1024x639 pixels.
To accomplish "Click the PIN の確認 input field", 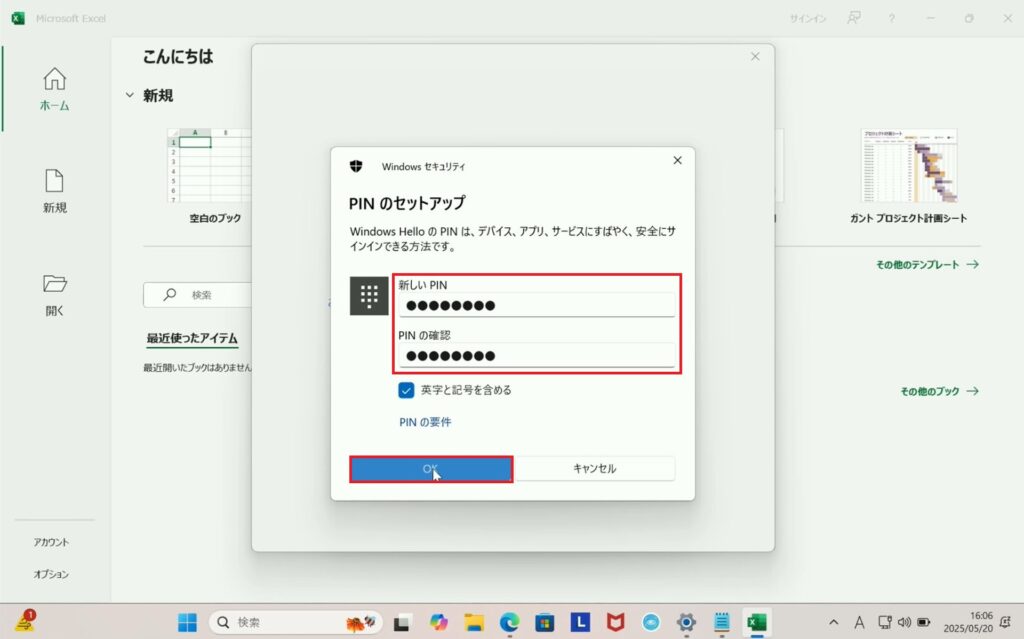I will pos(537,355).
